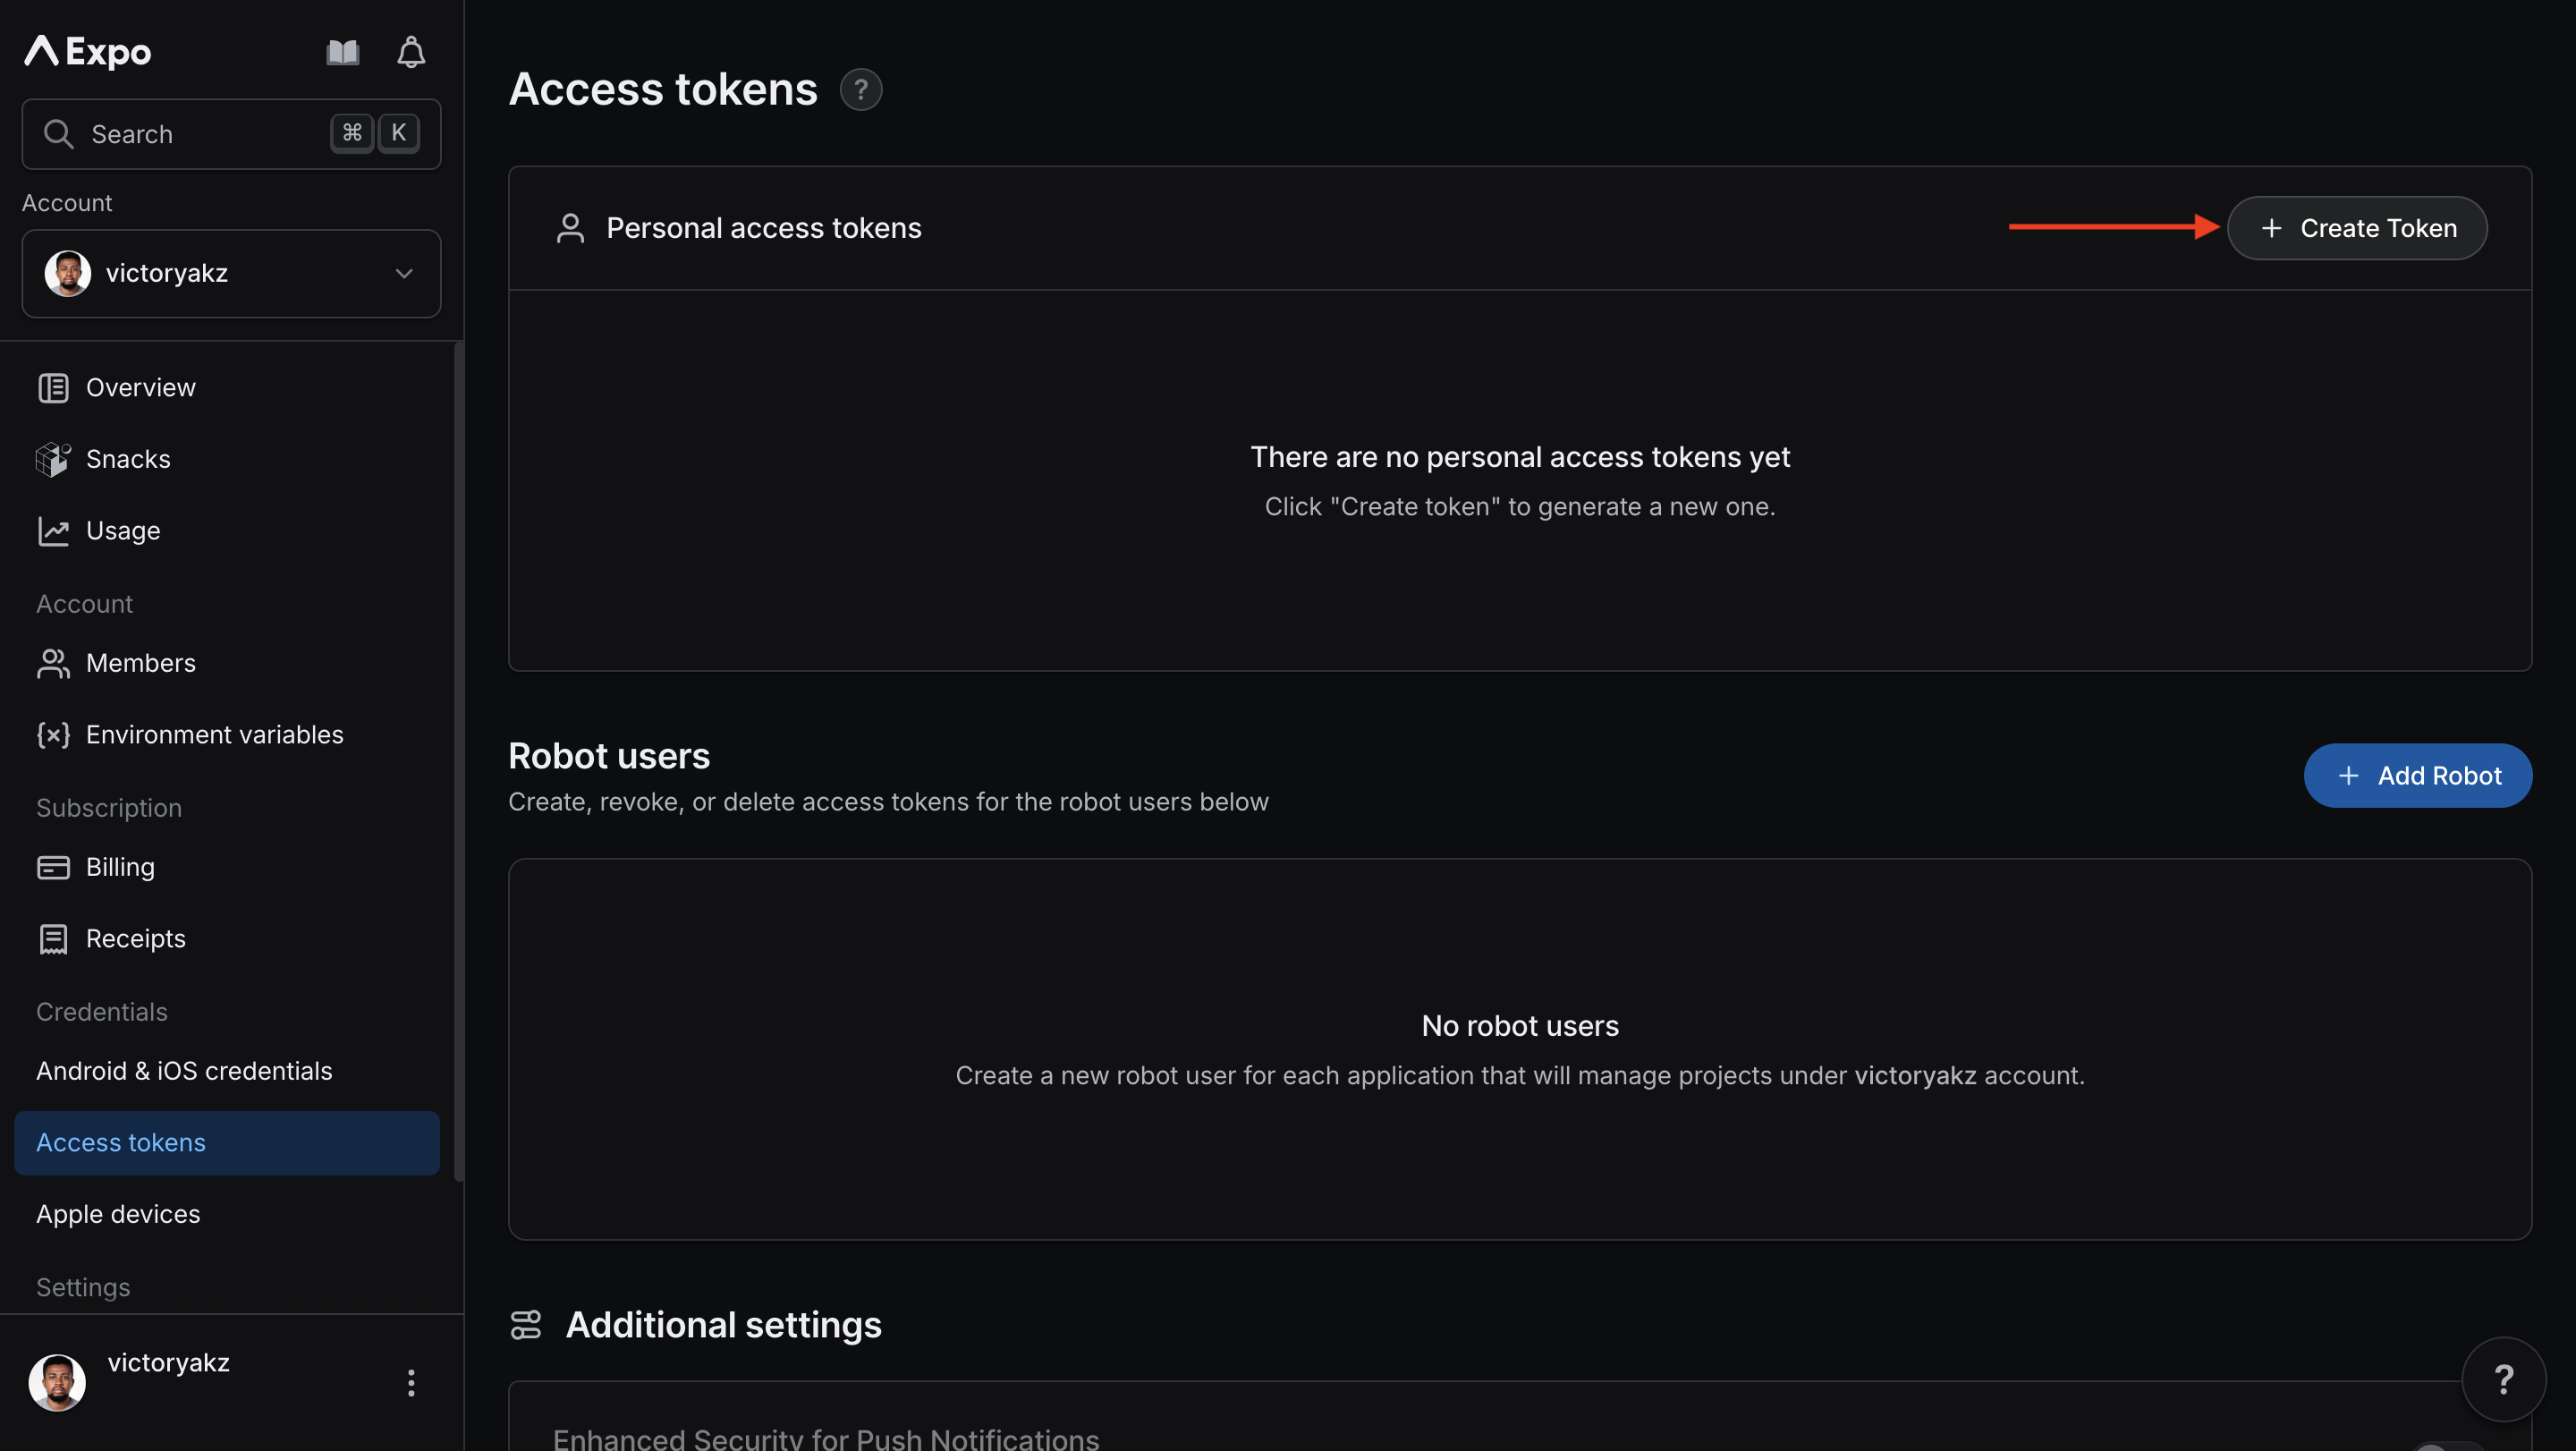
Task: Select the Environment variables braces icon
Action: (54, 735)
